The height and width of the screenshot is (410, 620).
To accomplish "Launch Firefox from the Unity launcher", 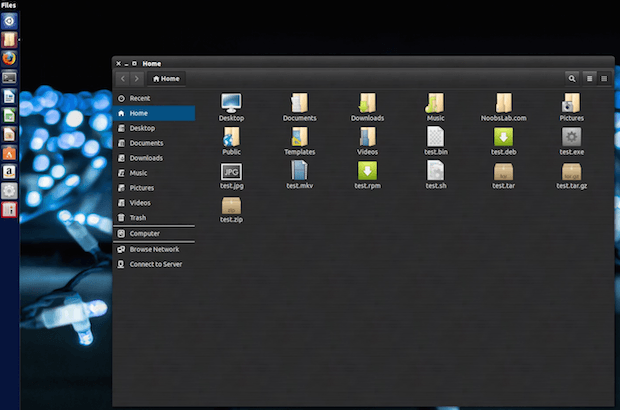I will pos(9,59).
